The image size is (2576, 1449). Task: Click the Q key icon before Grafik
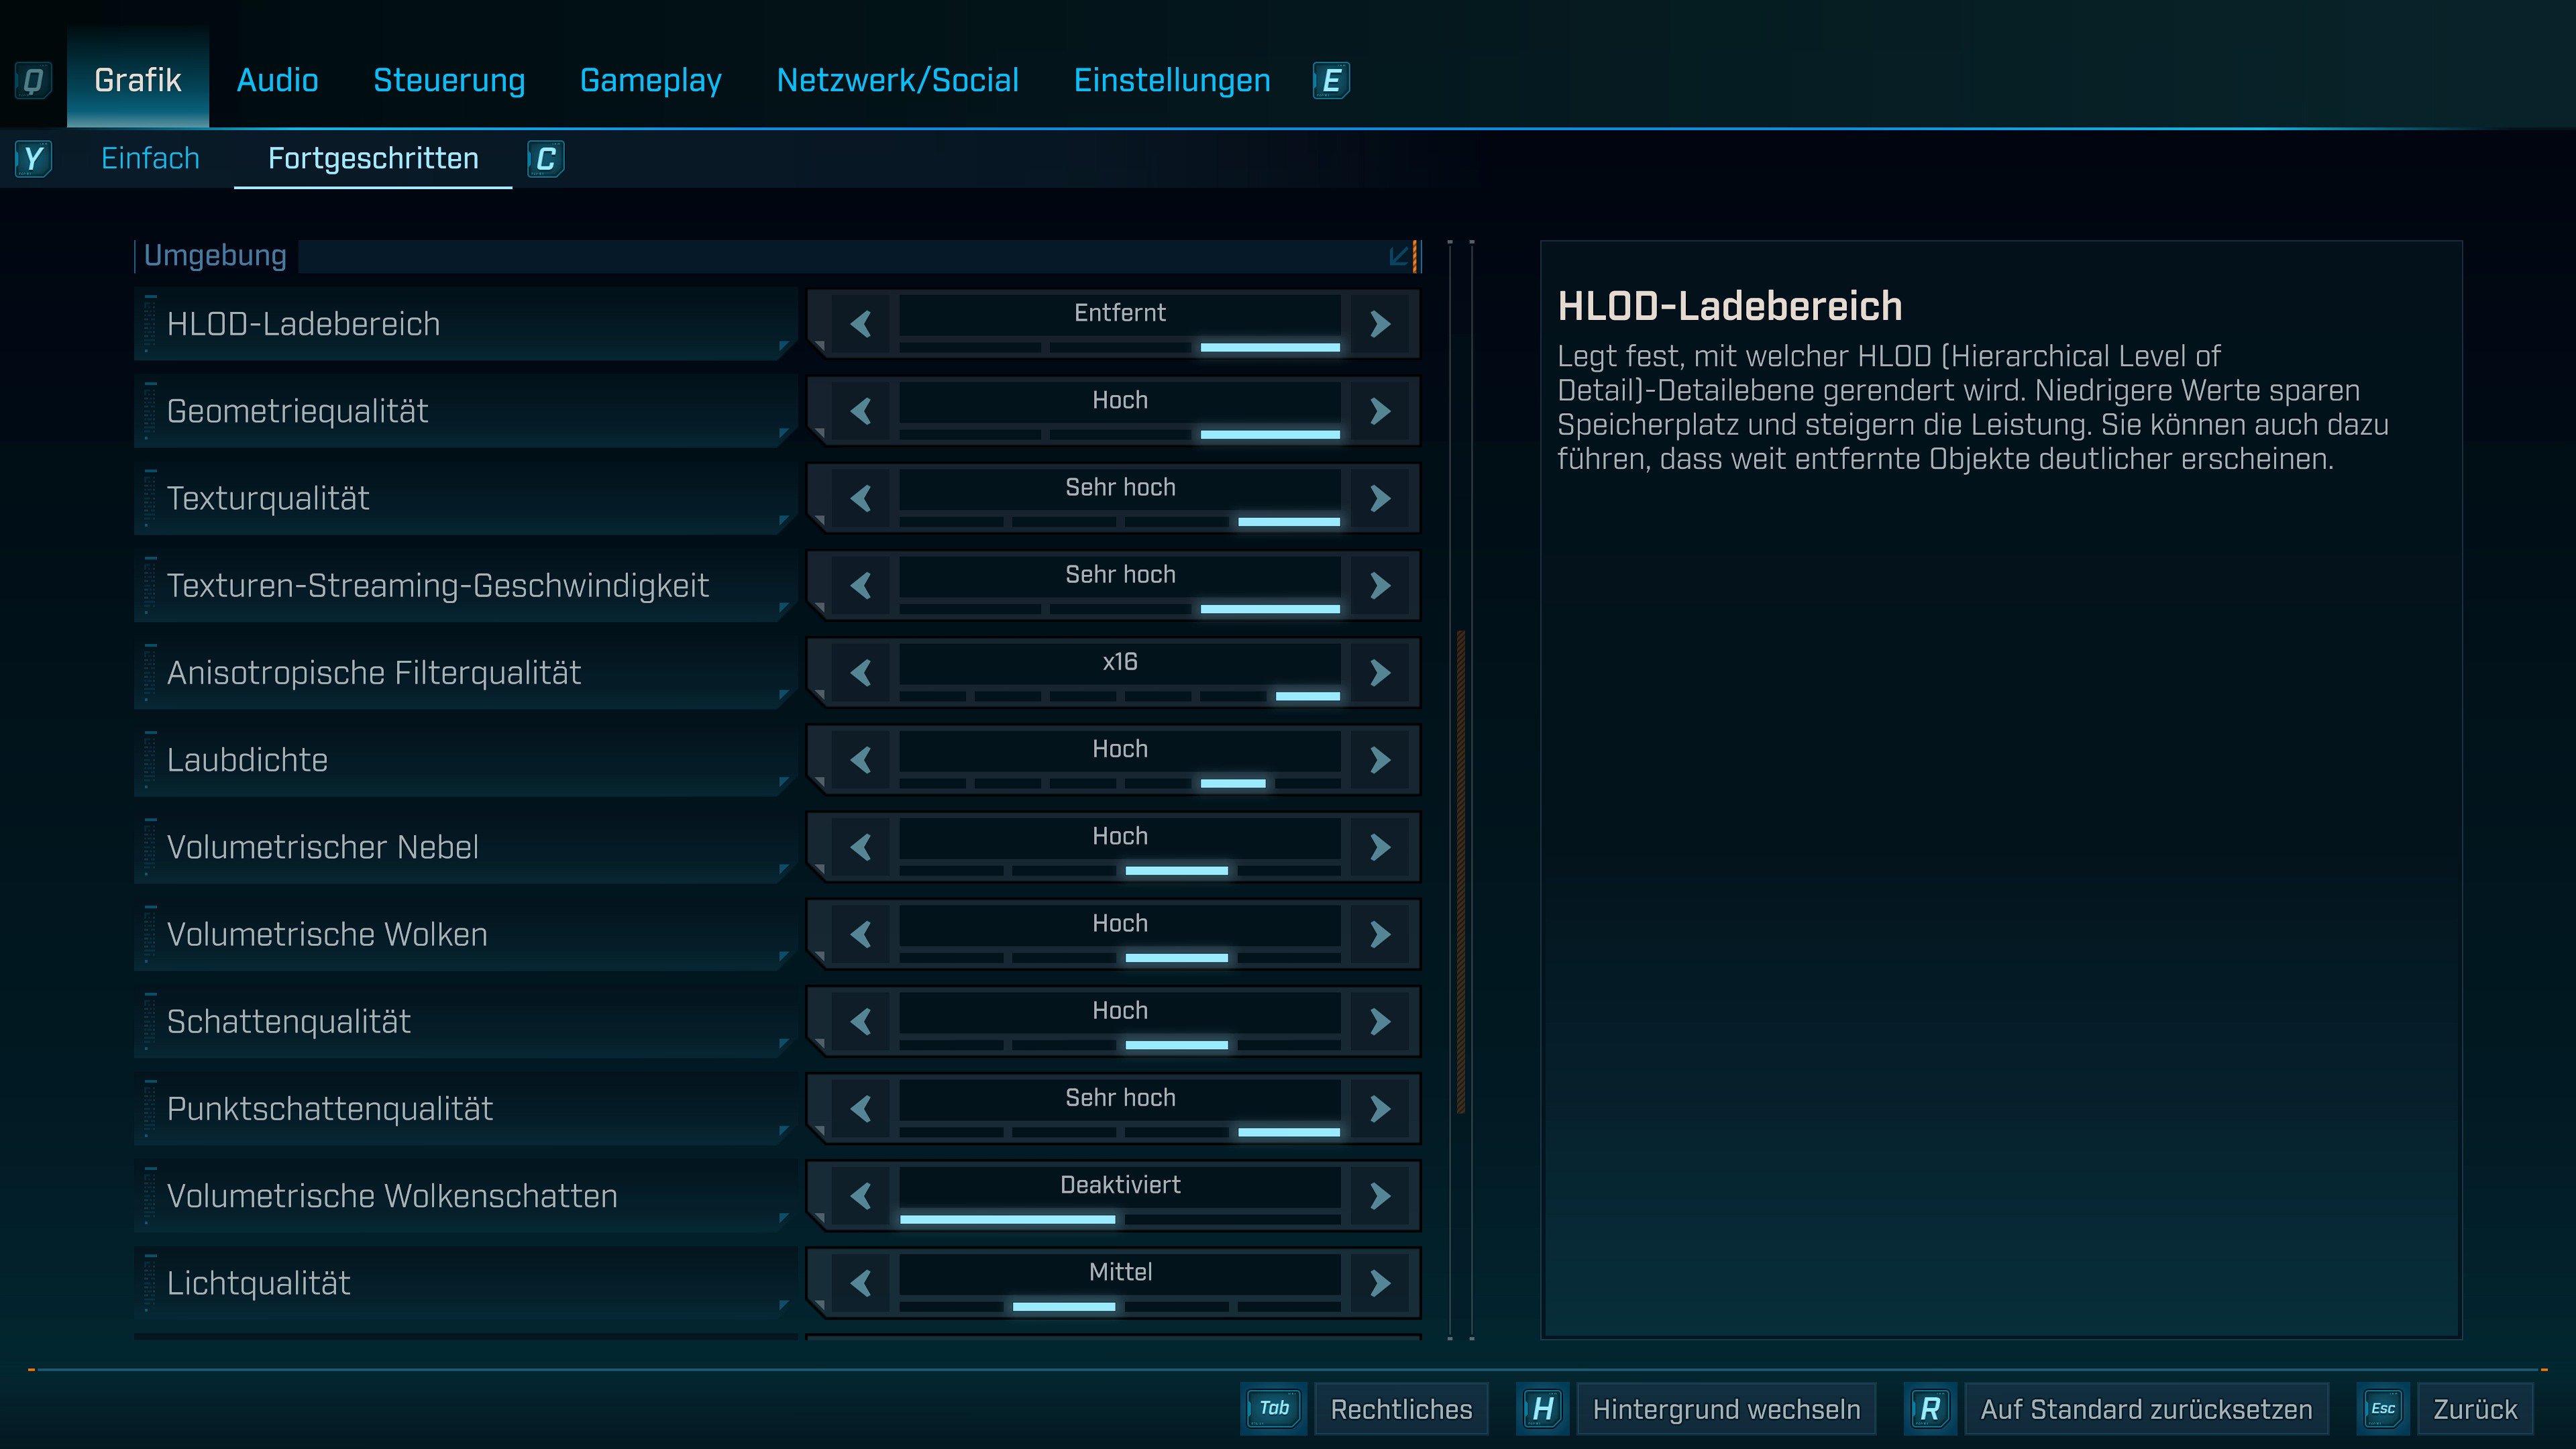[33, 80]
